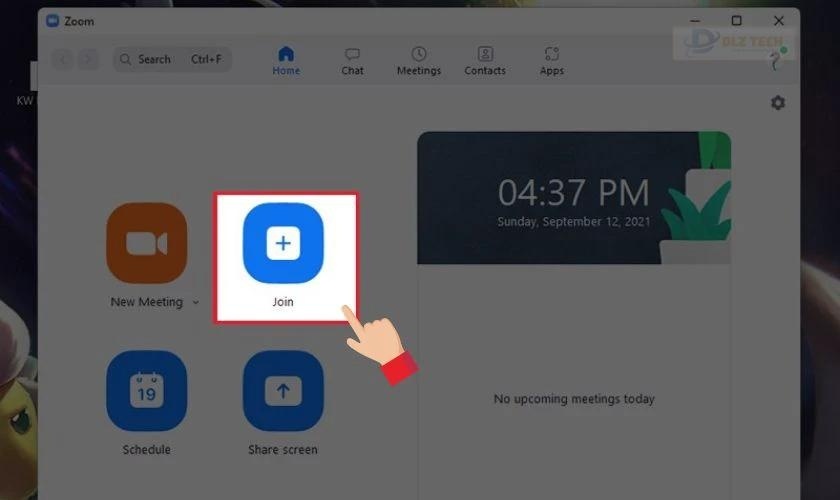Click the Search field
This screenshot has height=500, width=840.
click(172, 59)
